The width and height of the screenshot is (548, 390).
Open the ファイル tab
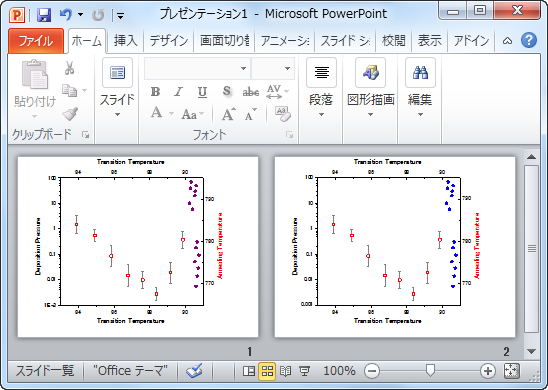(x=36, y=41)
